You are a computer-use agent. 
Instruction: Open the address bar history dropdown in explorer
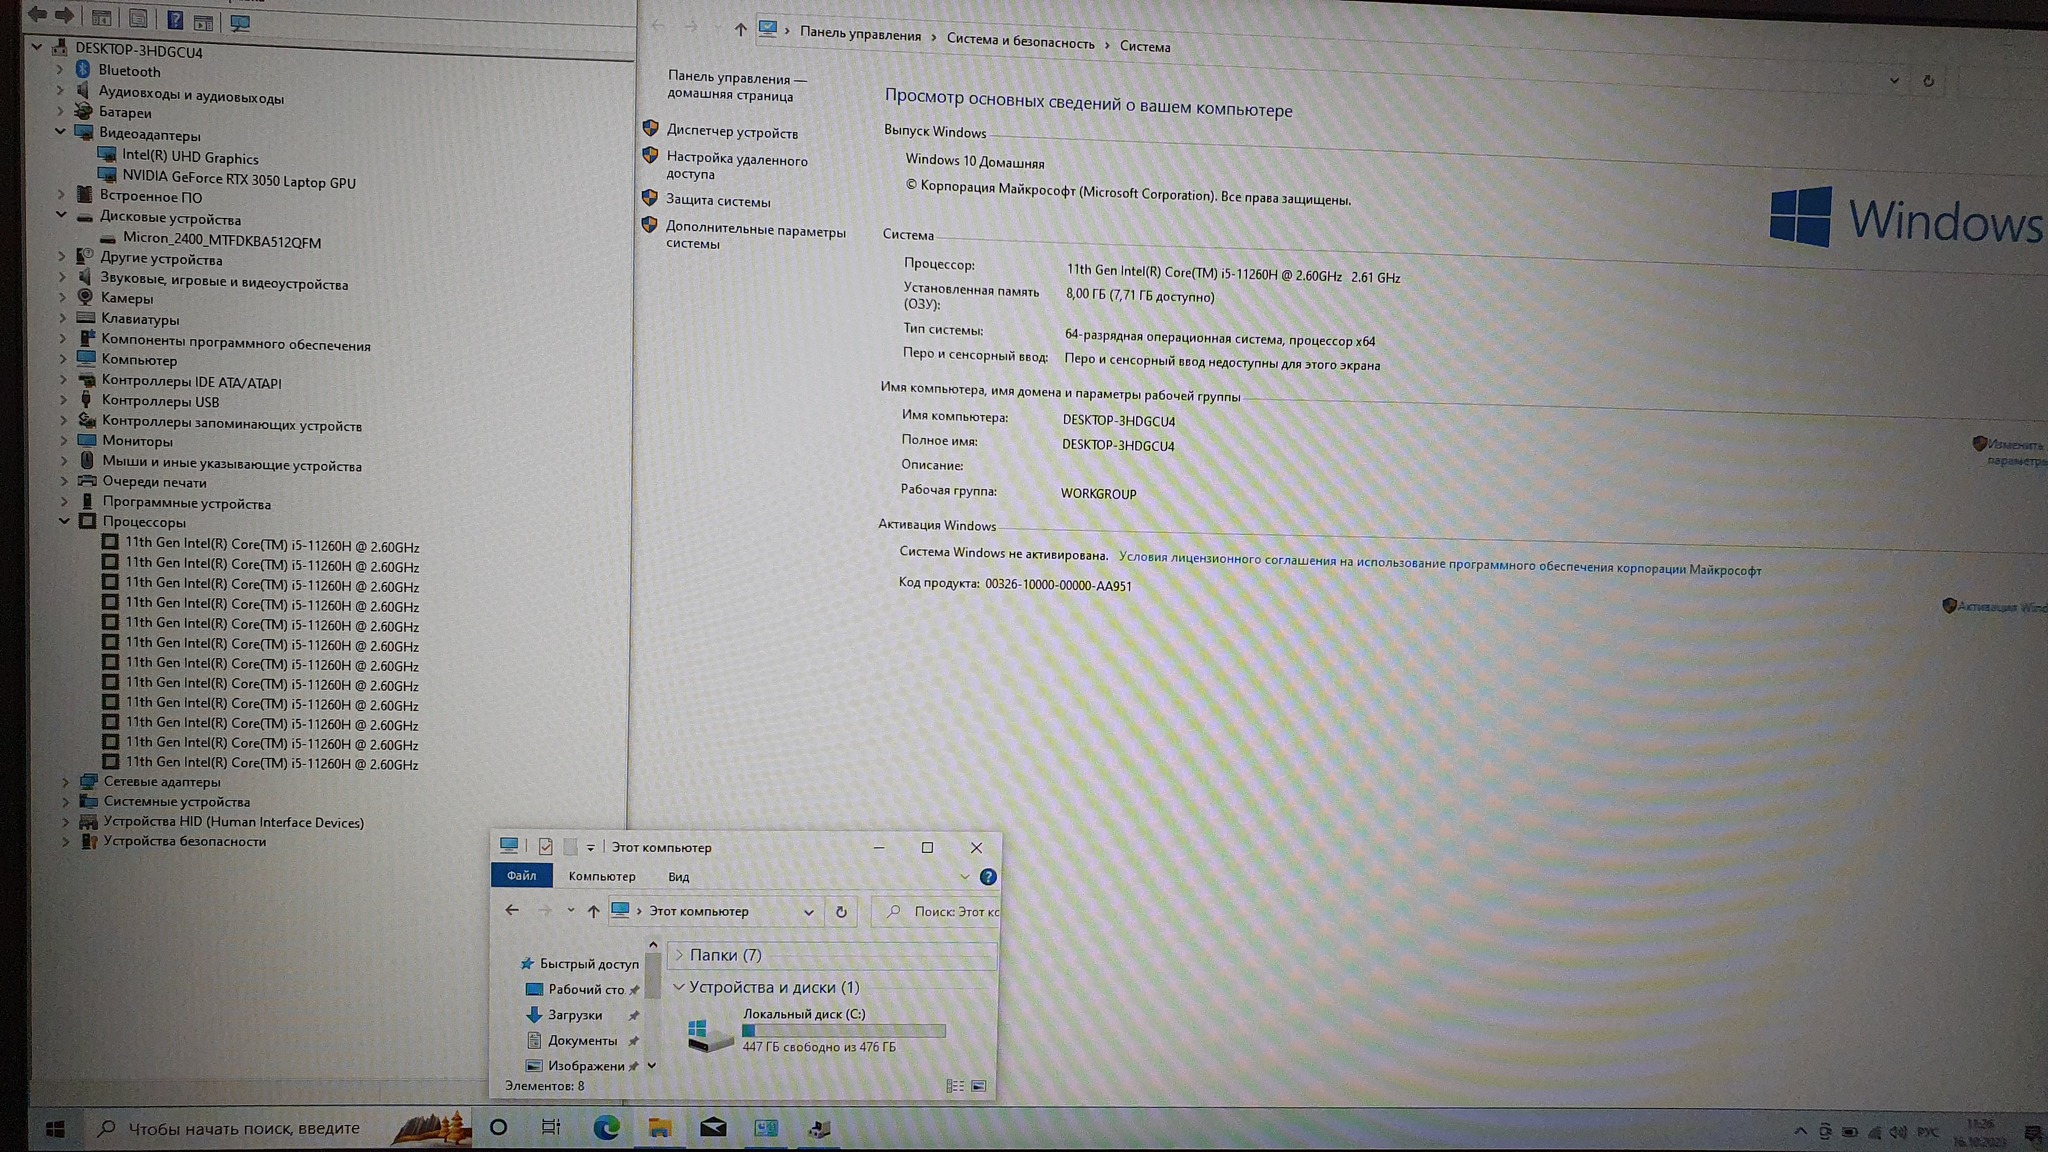pos(808,912)
